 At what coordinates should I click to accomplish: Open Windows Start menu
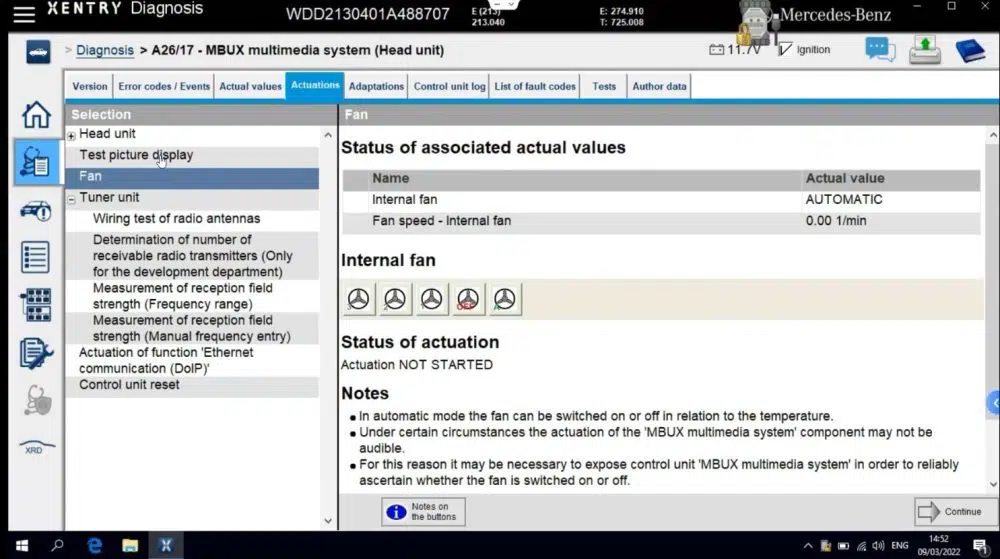(22, 546)
